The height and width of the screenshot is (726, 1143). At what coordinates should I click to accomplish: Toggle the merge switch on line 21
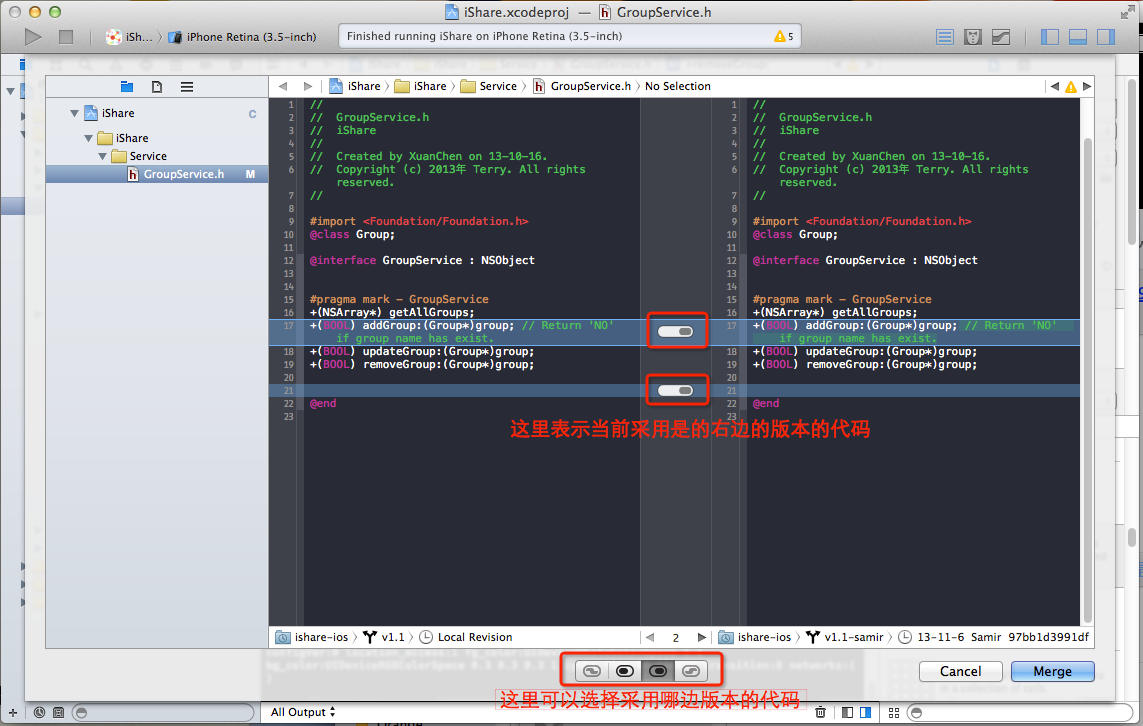click(x=675, y=390)
